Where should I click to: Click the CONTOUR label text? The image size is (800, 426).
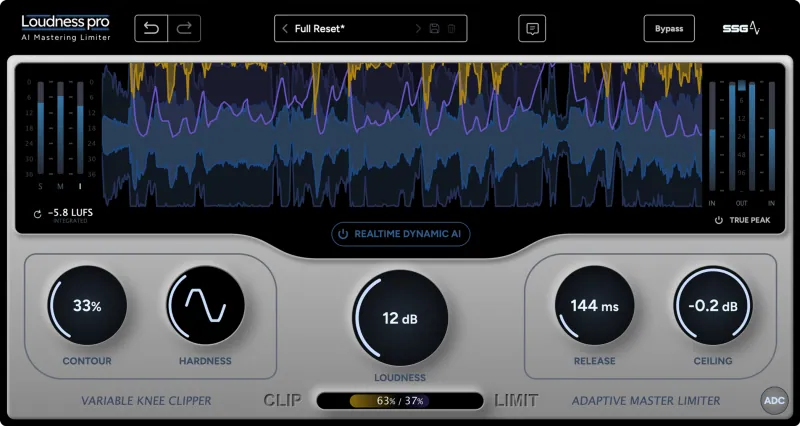tap(87, 361)
